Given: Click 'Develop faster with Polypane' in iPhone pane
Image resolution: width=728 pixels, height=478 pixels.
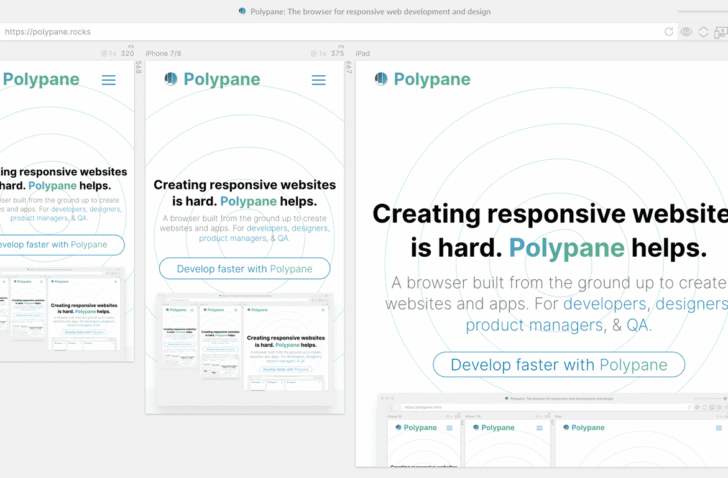Looking at the screenshot, I should click(245, 269).
